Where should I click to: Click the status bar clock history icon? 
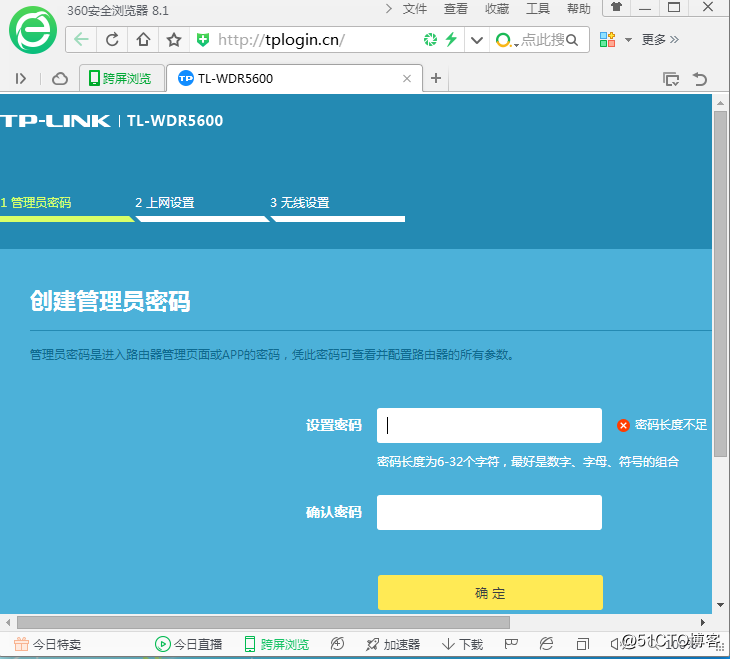[x=337, y=644]
